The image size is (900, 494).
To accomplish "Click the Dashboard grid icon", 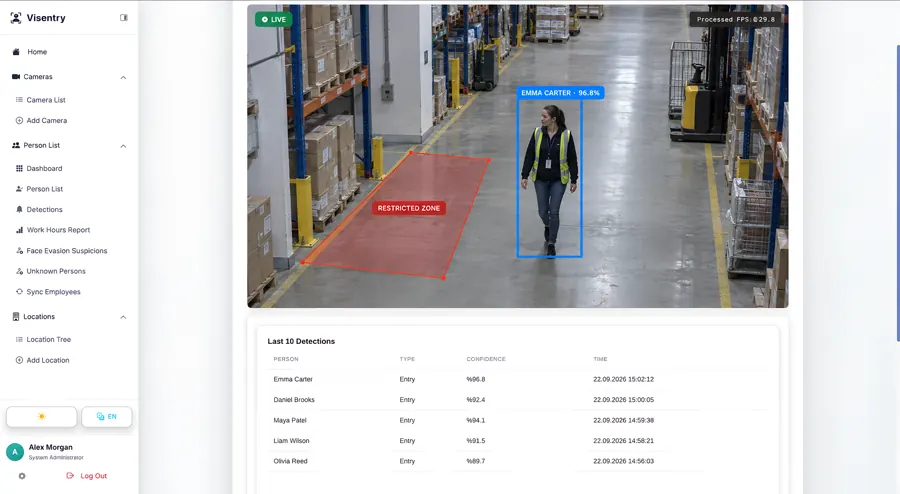I will coord(19,168).
